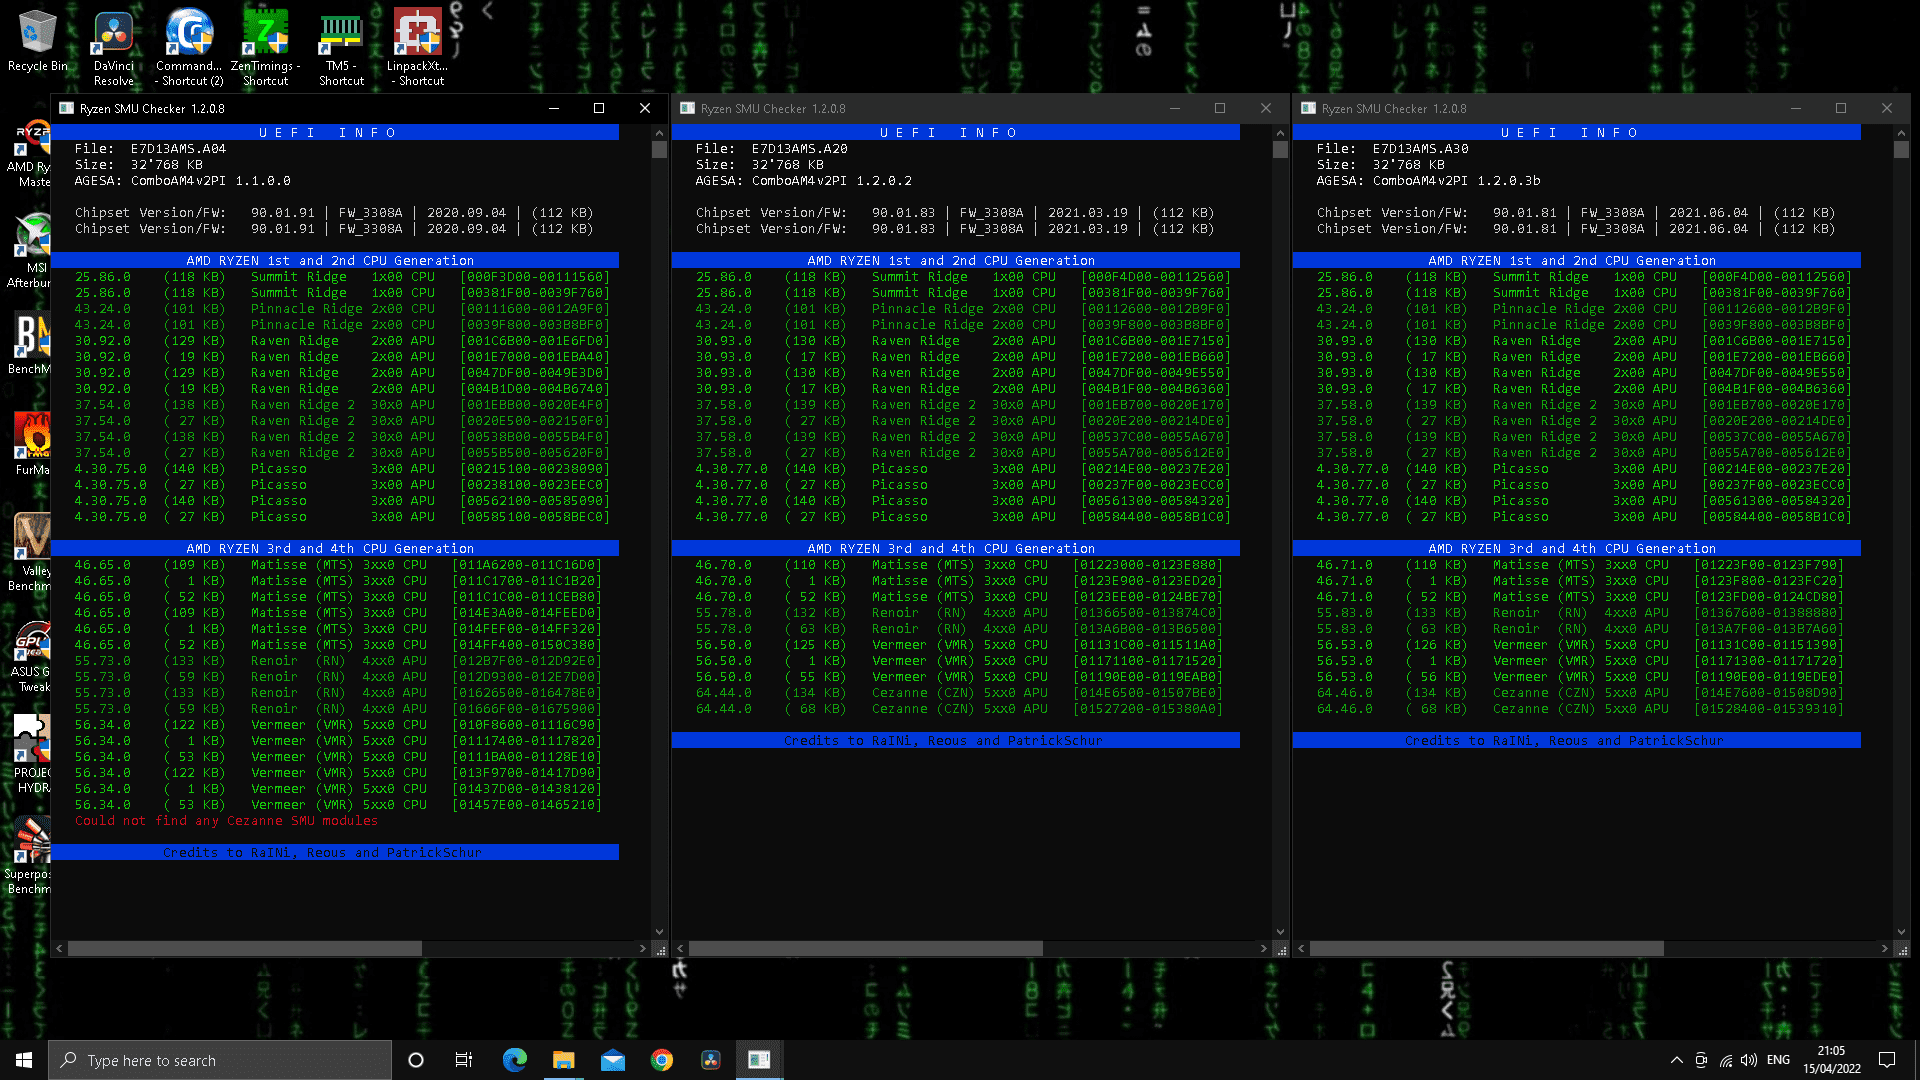This screenshot has height=1080, width=1920.
Task: Open the Mail app from taskbar
Action: [x=612, y=1060]
